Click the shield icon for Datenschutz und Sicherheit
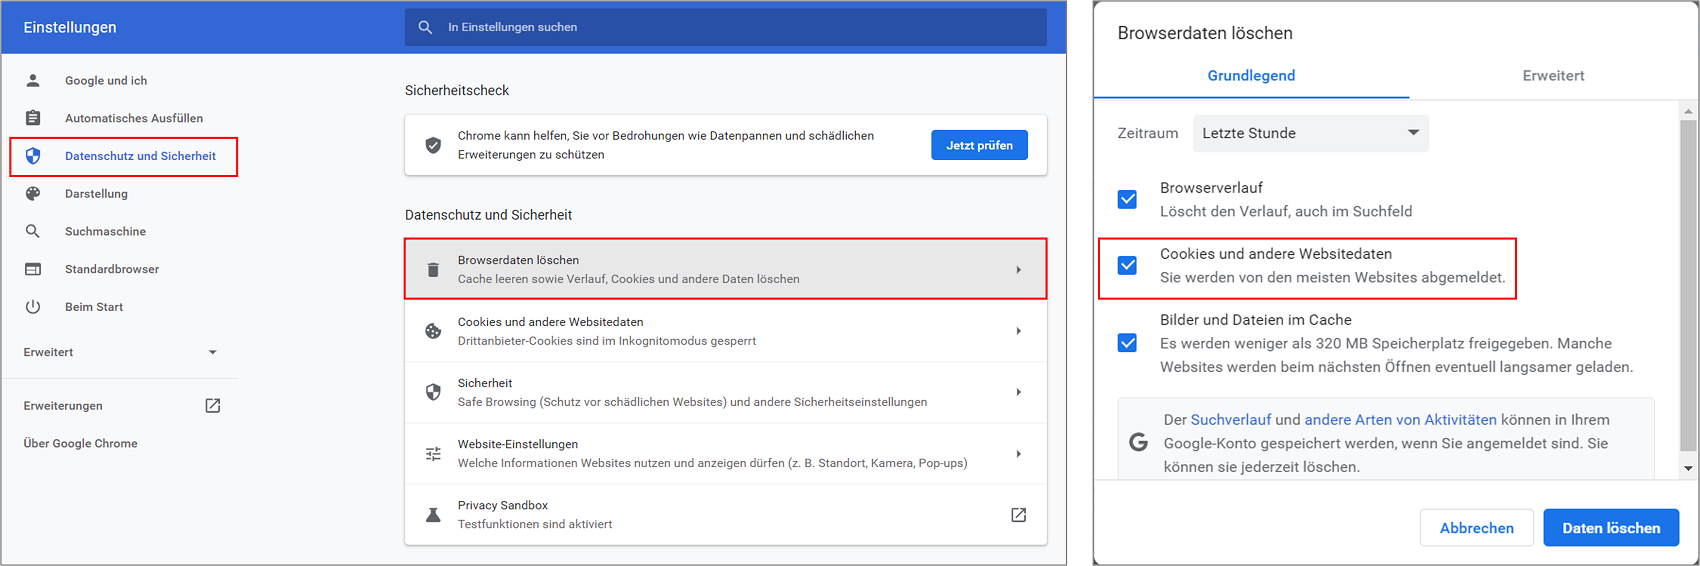1700x566 pixels. coord(33,156)
